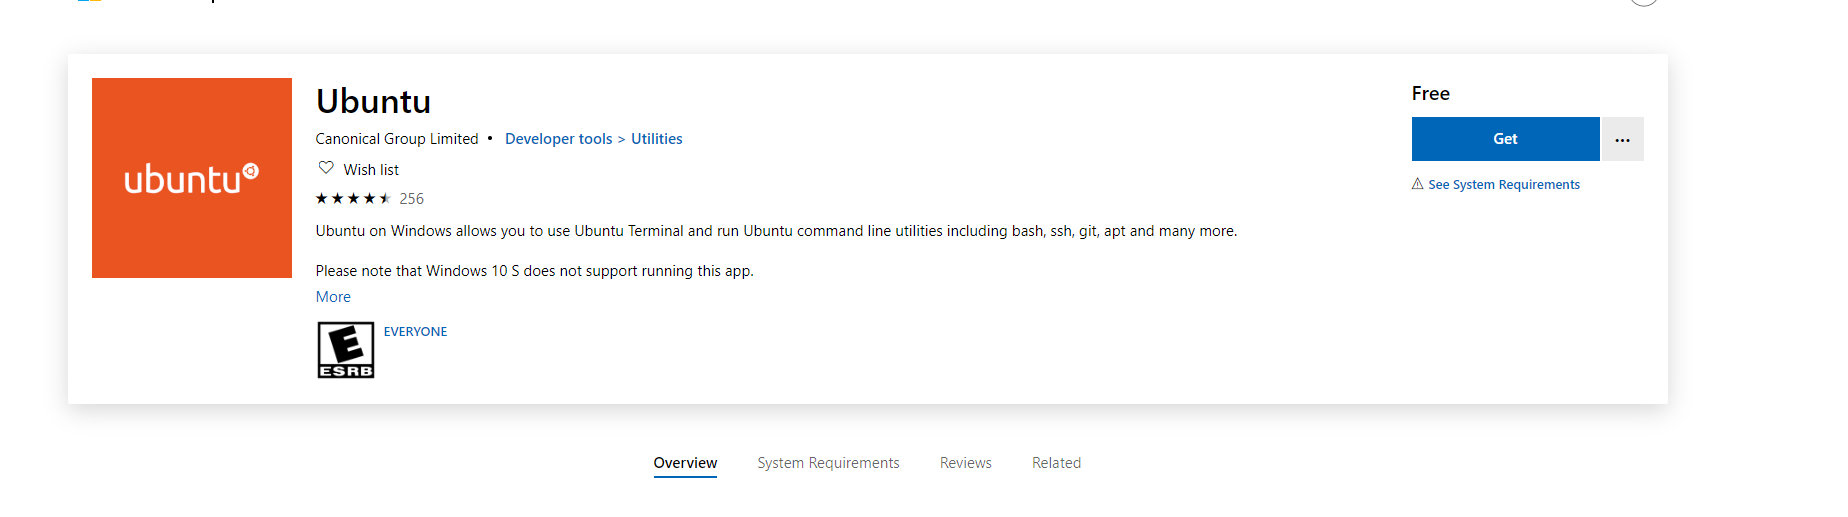1848x517 pixels.
Task: Toggle the Wish list heart icon
Action: click(326, 168)
